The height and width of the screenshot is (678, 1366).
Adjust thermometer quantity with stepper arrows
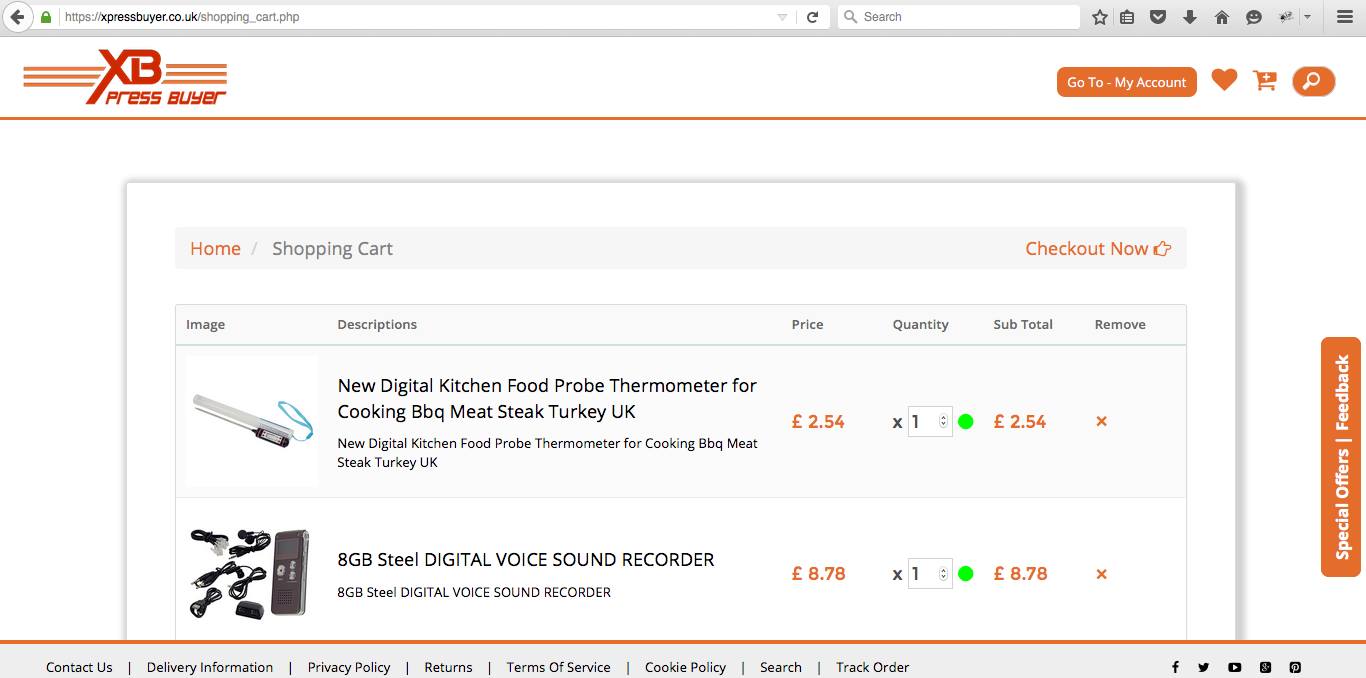click(943, 422)
